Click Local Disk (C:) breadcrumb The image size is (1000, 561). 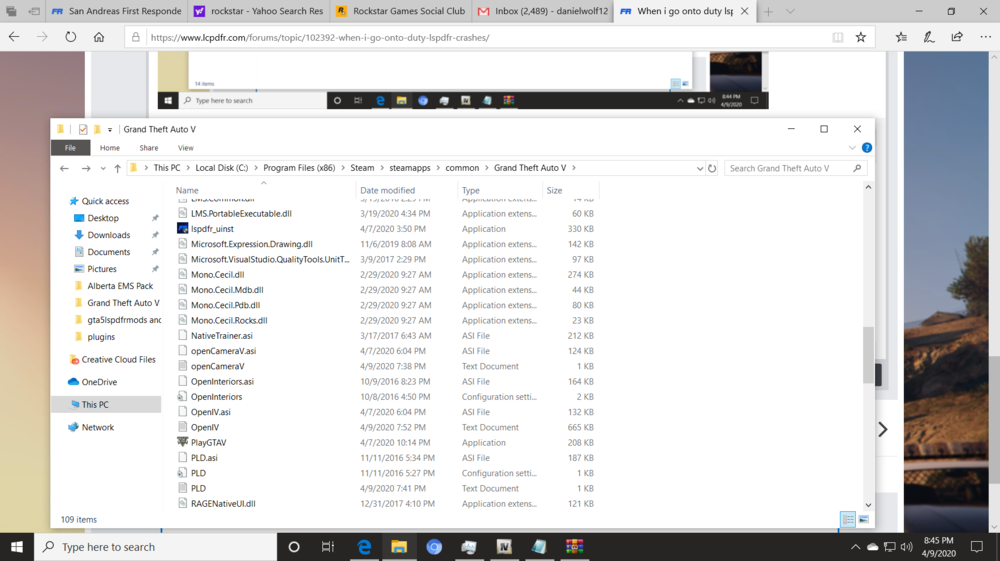click(221, 168)
